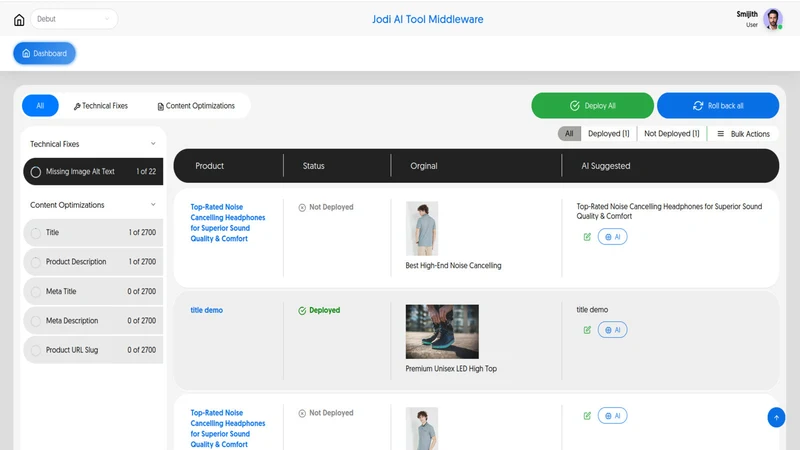Switch to Content Optimizations tab
Viewport: 800px width, 450px height.
(x=196, y=106)
